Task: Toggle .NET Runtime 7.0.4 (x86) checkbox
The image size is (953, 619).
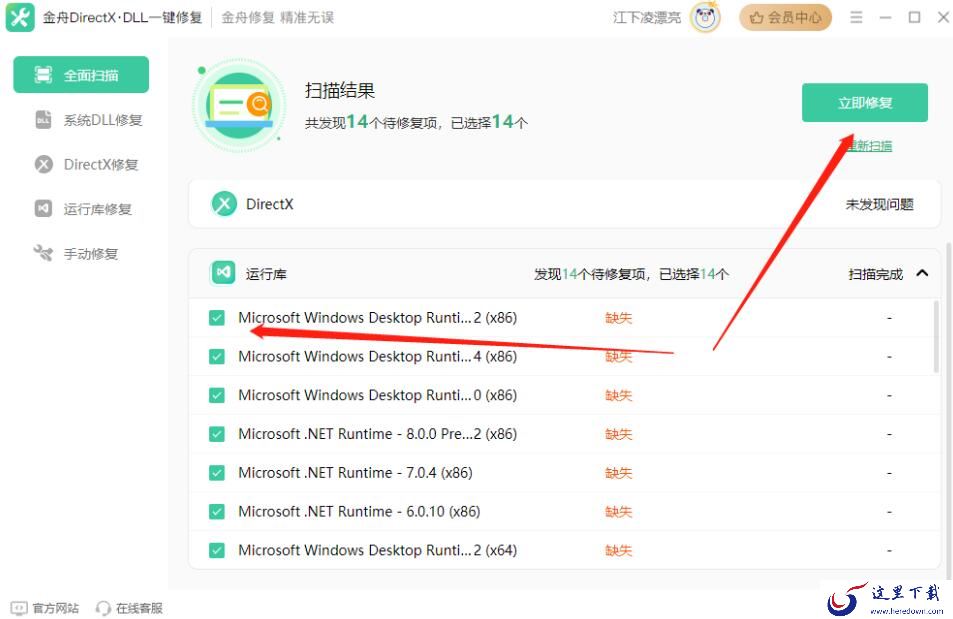Action: click(x=217, y=472)
